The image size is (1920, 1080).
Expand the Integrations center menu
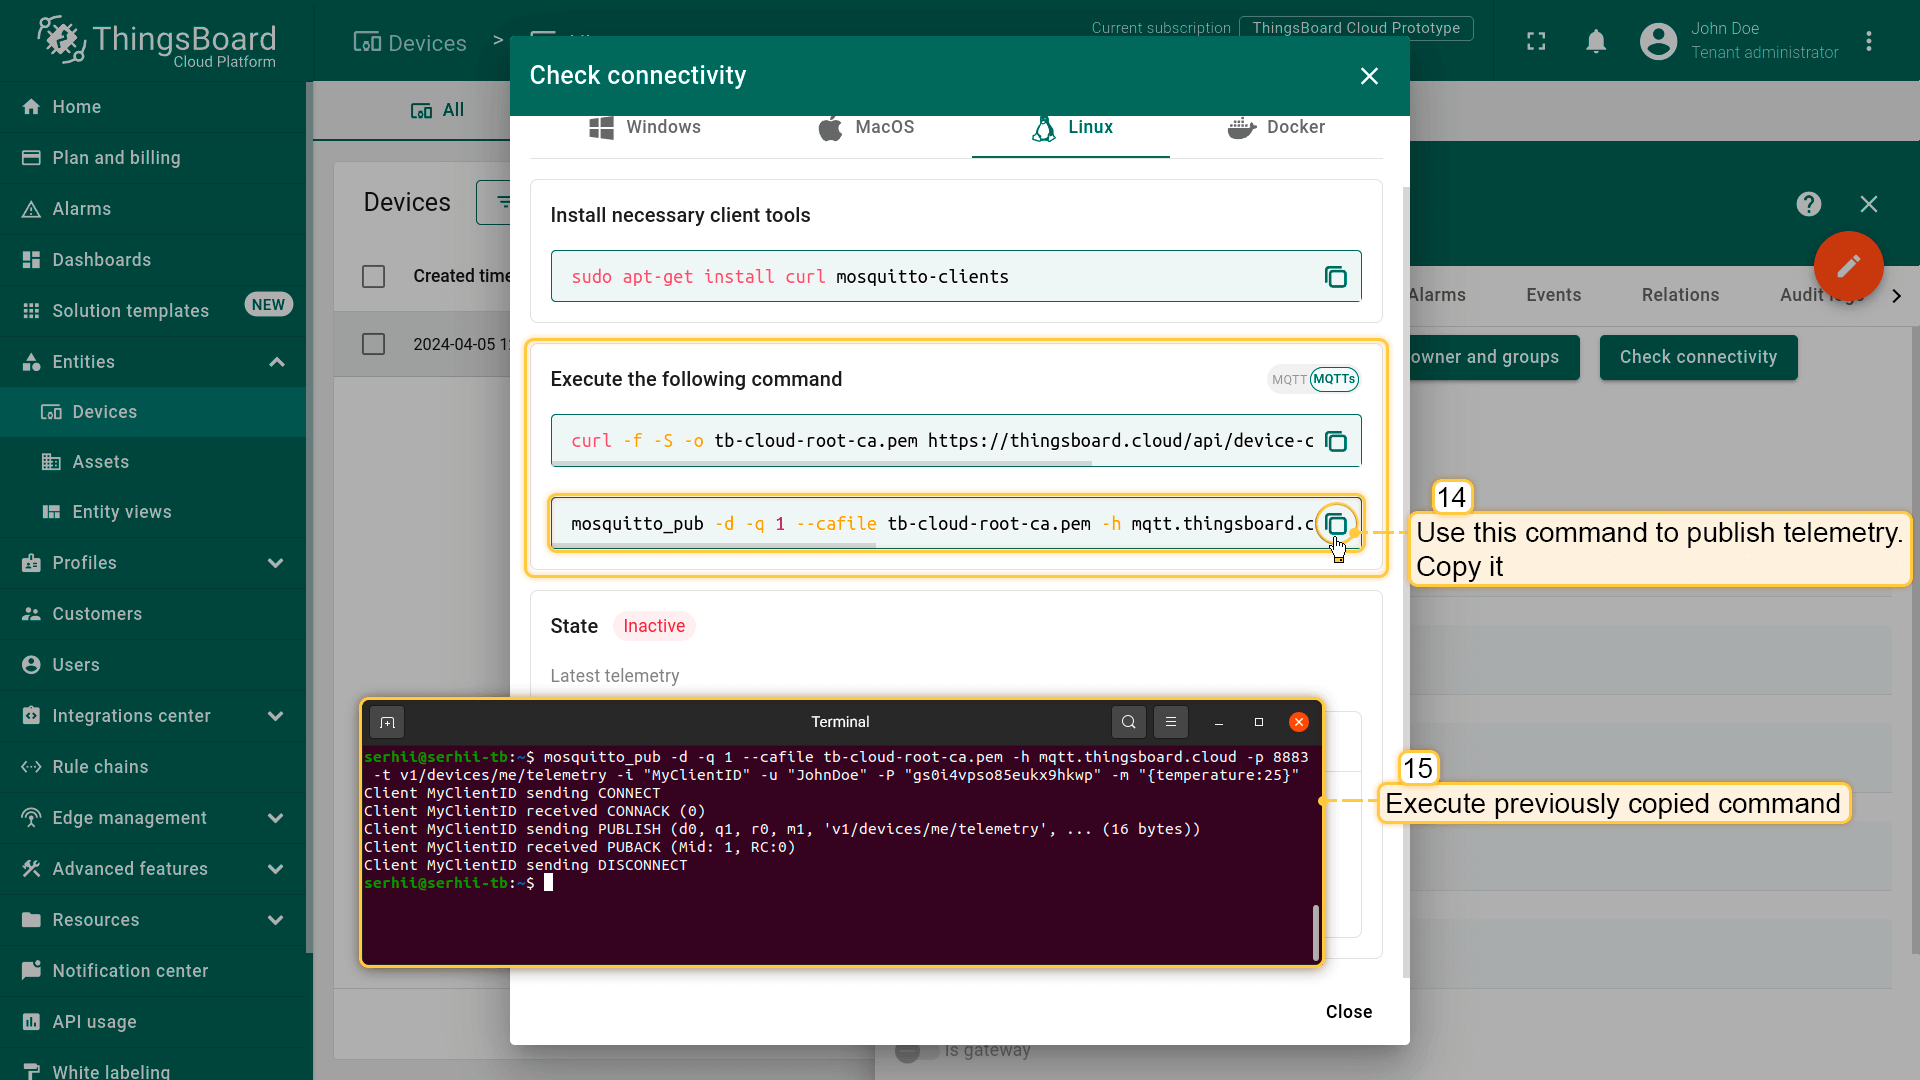coord(276,716)
